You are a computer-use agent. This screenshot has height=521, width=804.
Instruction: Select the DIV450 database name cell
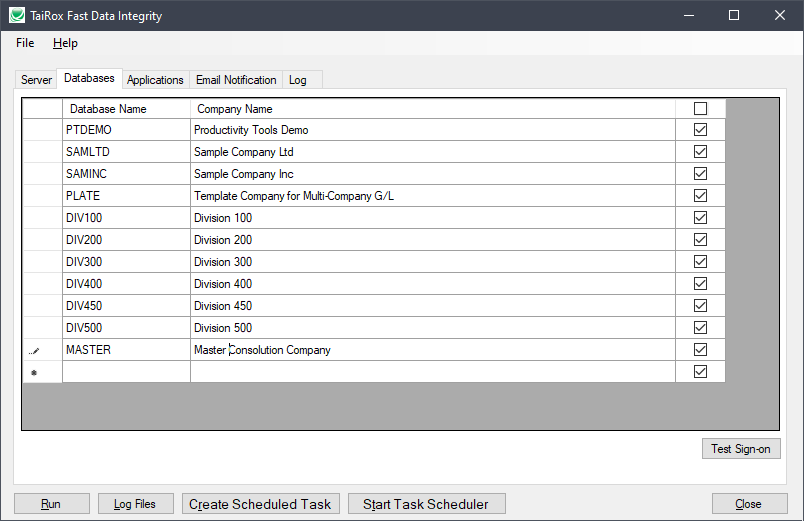[x=126, y=306]
